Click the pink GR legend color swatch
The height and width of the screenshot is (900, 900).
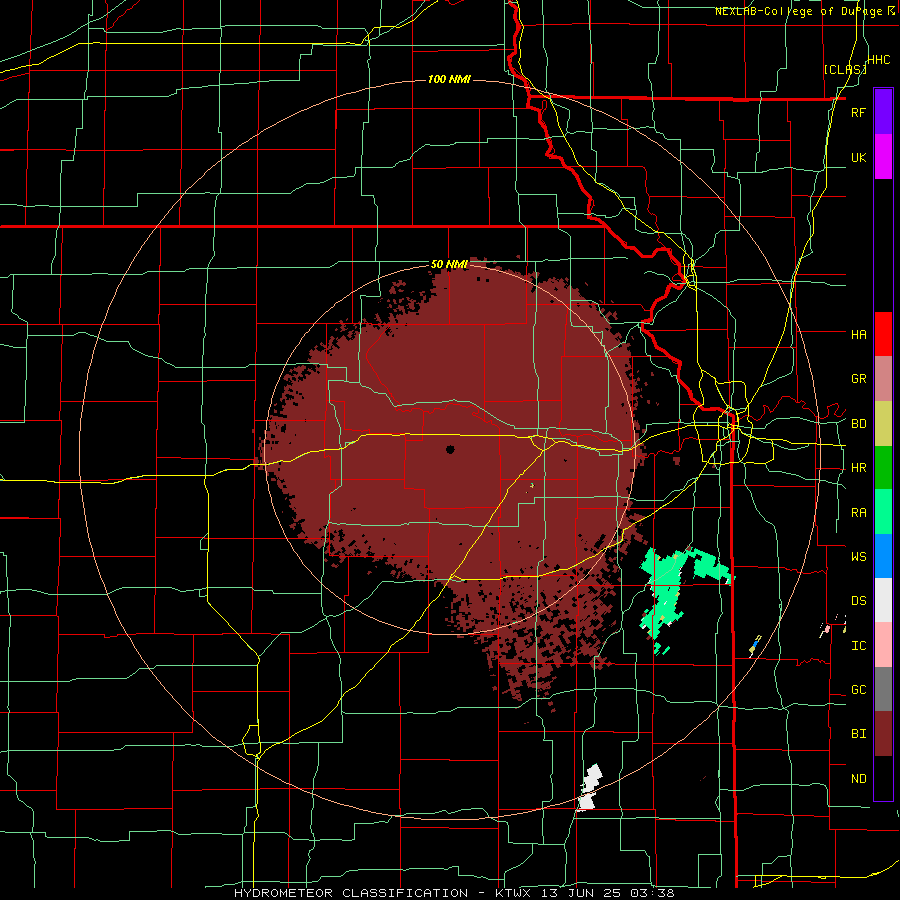pos(883,379)
